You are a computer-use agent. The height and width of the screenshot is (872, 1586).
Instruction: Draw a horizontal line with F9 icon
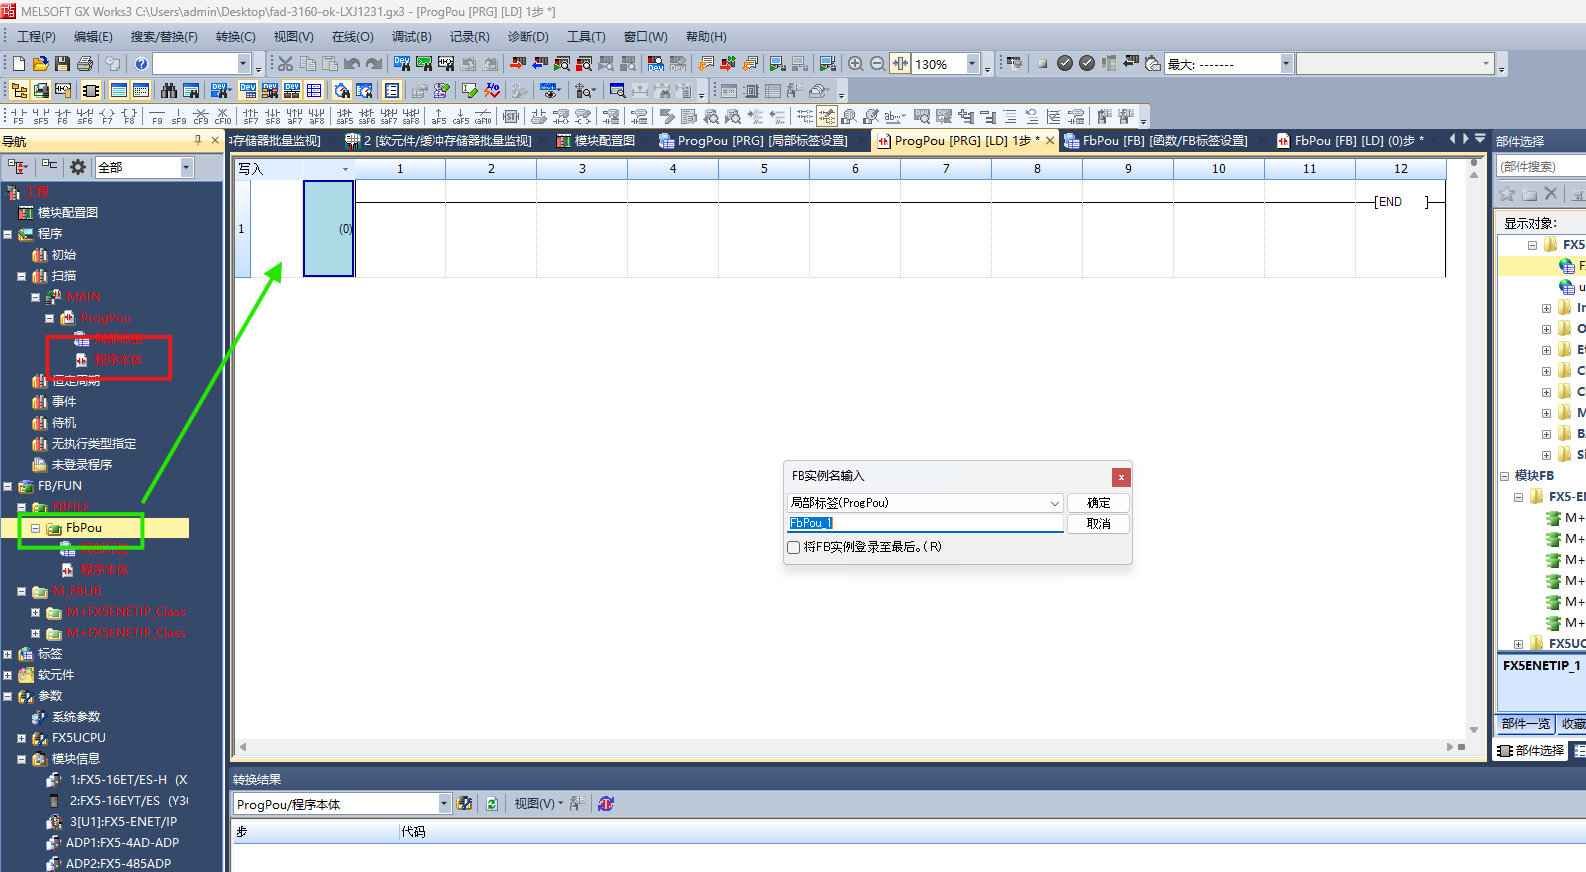[x=157, y=117]
